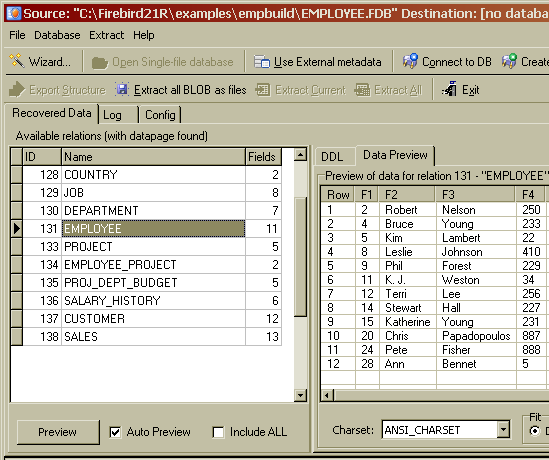Click the F3 column header in preview
Image resolution: width=549 pixels, height=460 pixels.
tap(476, 194)
